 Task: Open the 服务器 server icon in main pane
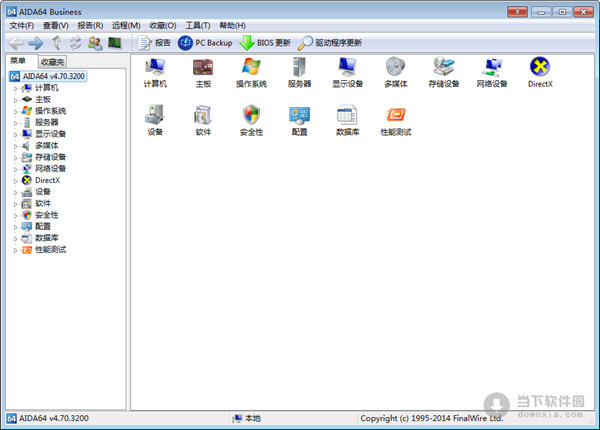pos(299,73)
